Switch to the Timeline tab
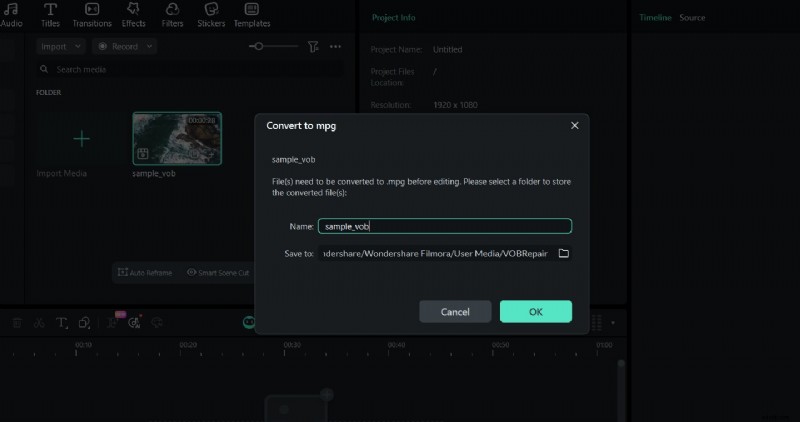 coord(655,18)
